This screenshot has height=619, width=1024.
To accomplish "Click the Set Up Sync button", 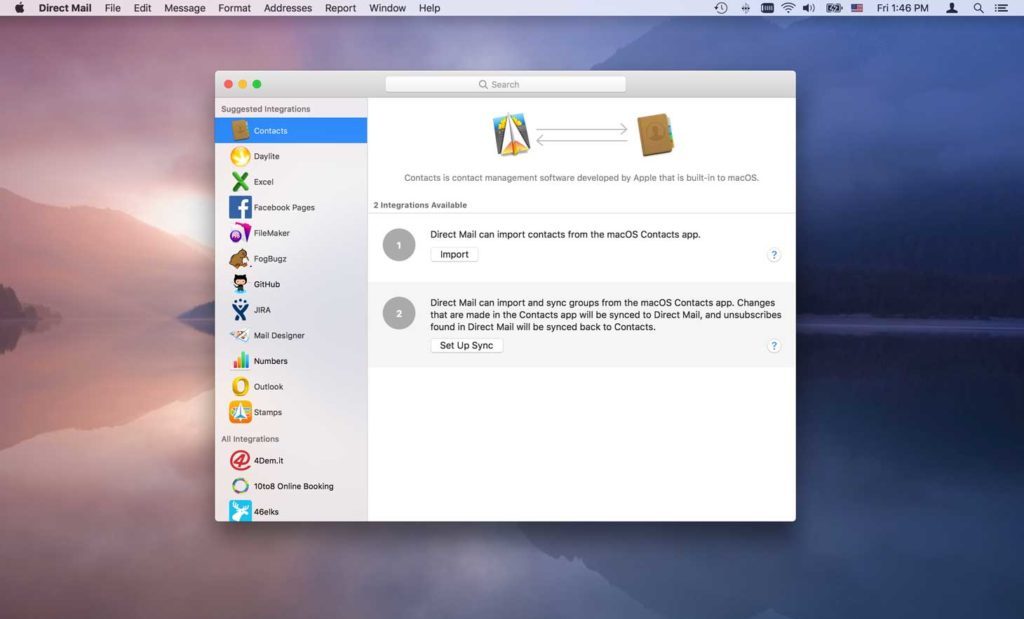I will 466,345.
